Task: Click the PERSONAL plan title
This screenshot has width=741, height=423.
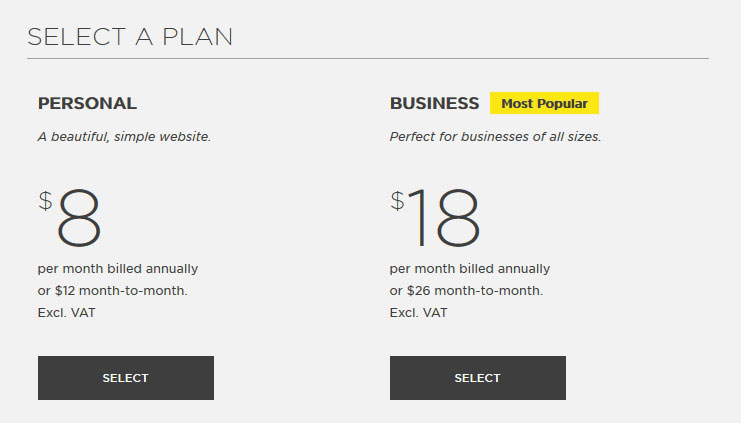Action: [x=87, y=103]
